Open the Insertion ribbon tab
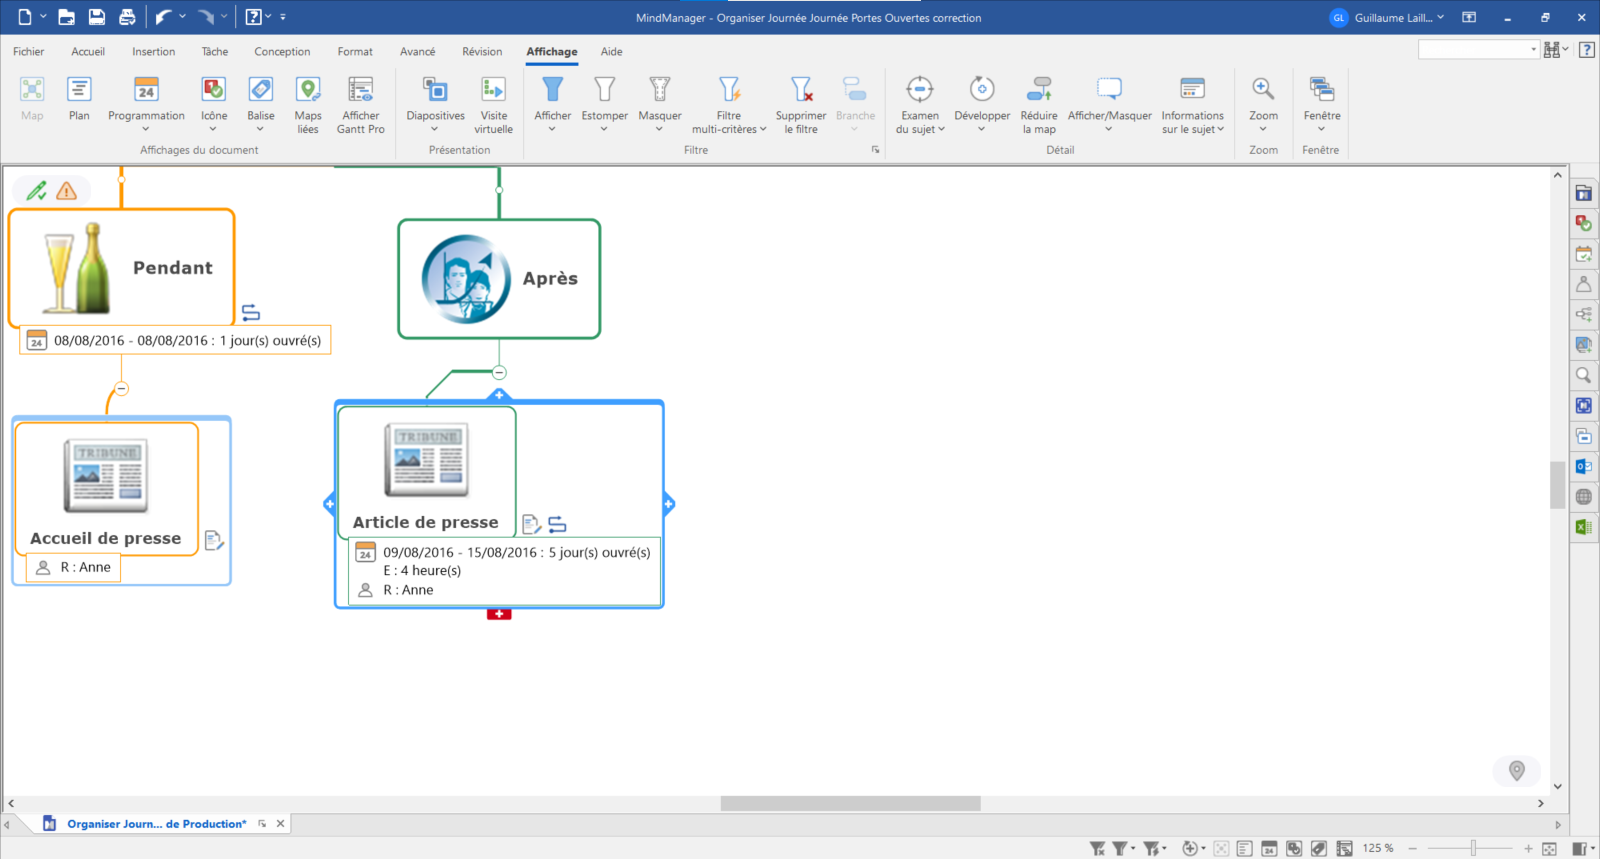The height and width of the screenshot is (859, 1600). [x=153, y=52]
